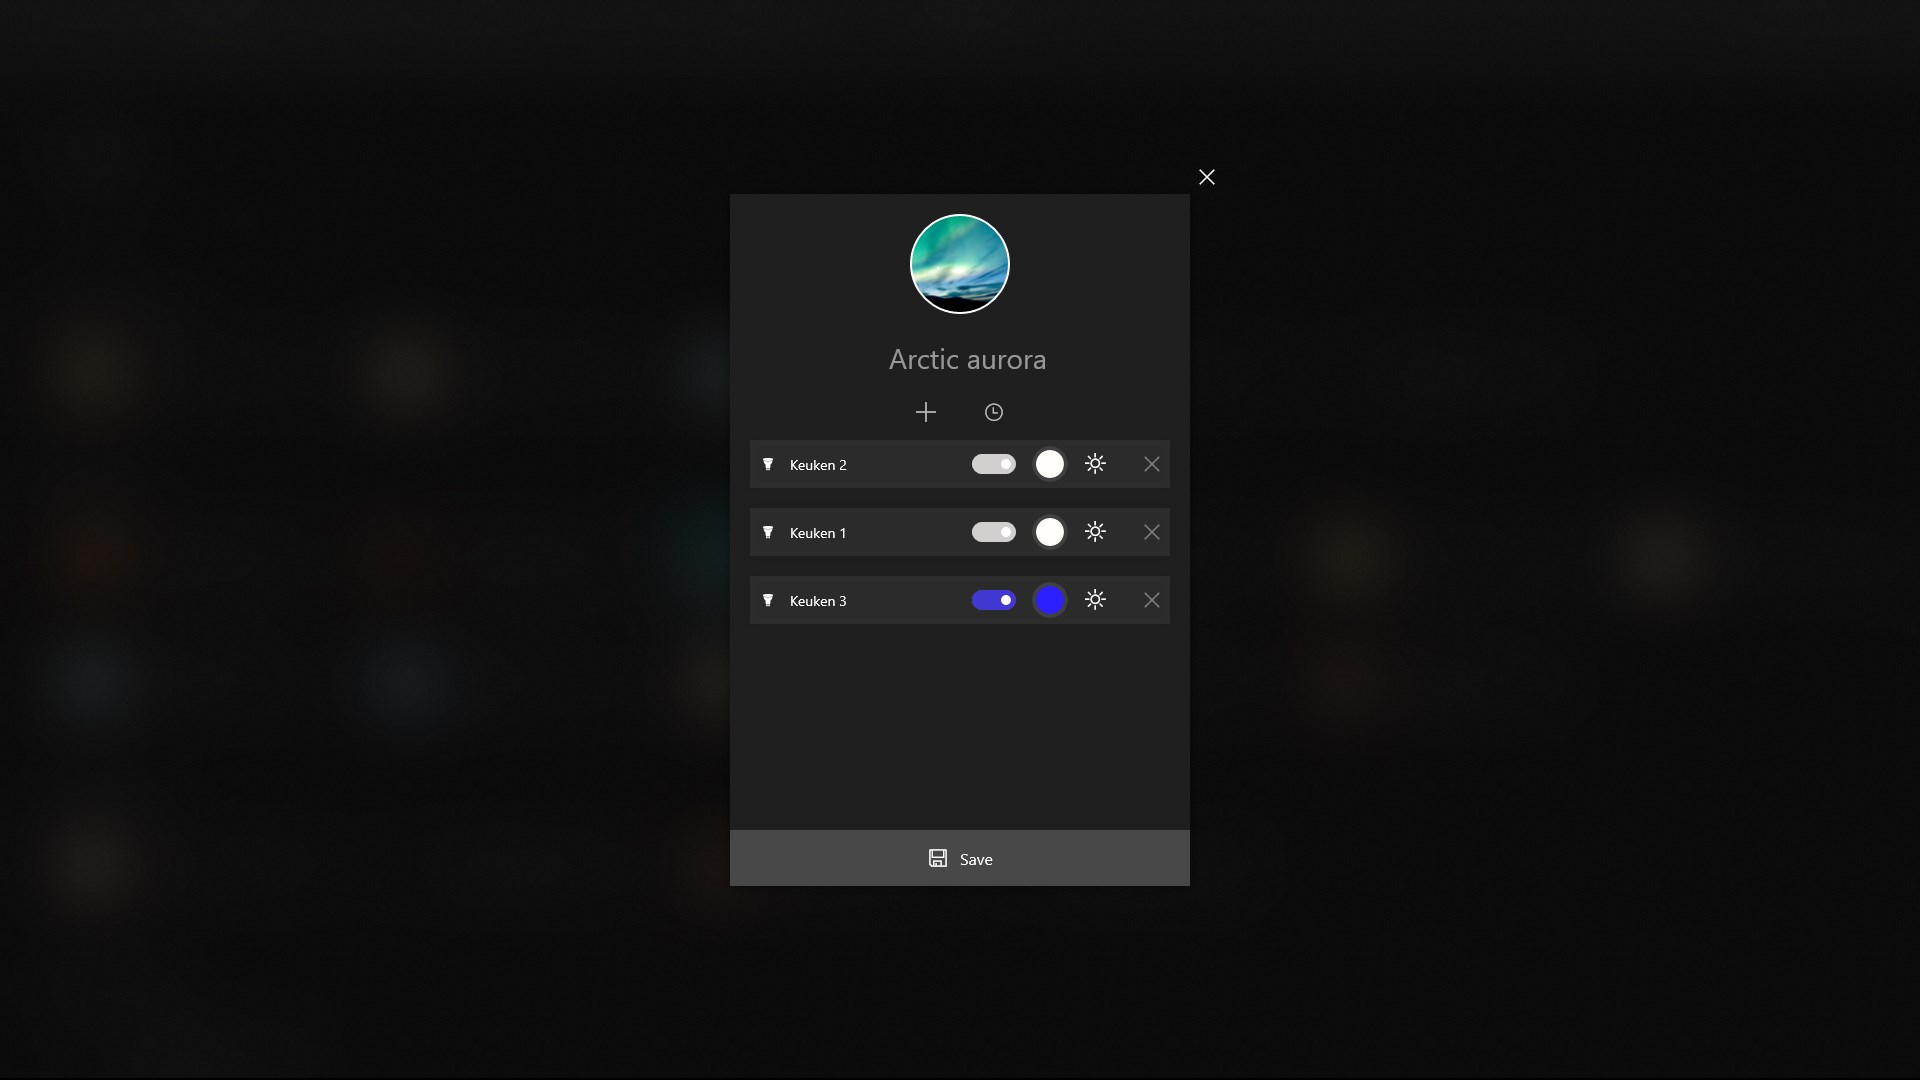Remove Keuken 2 from the scene
This screenshot has height=1080, width=1920.
click(x=1151, y=464)
